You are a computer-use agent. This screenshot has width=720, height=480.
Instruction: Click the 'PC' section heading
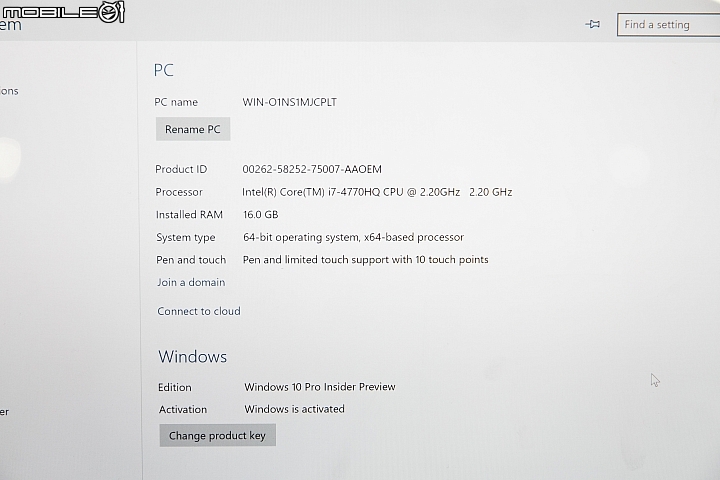click(x=163, y=70)
